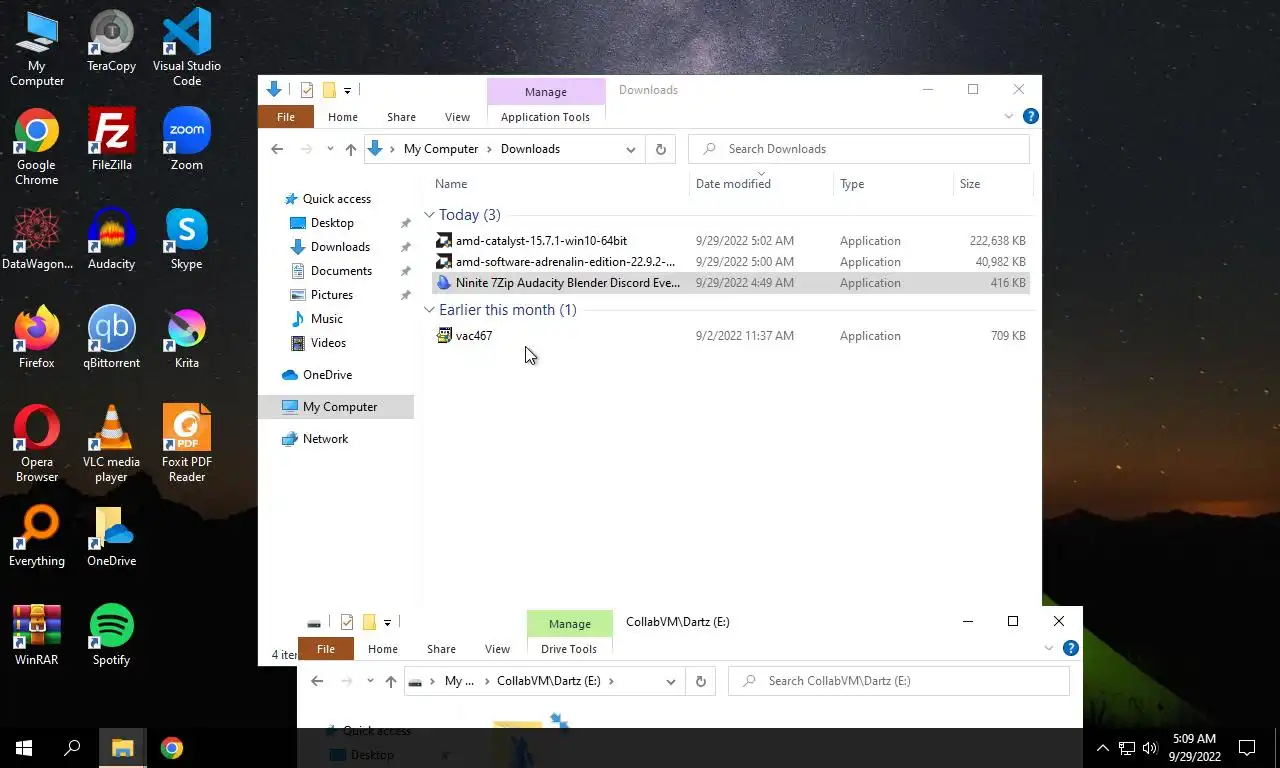
Task: Launch Visual Studio Code from desktop
Action: (187, 47)
